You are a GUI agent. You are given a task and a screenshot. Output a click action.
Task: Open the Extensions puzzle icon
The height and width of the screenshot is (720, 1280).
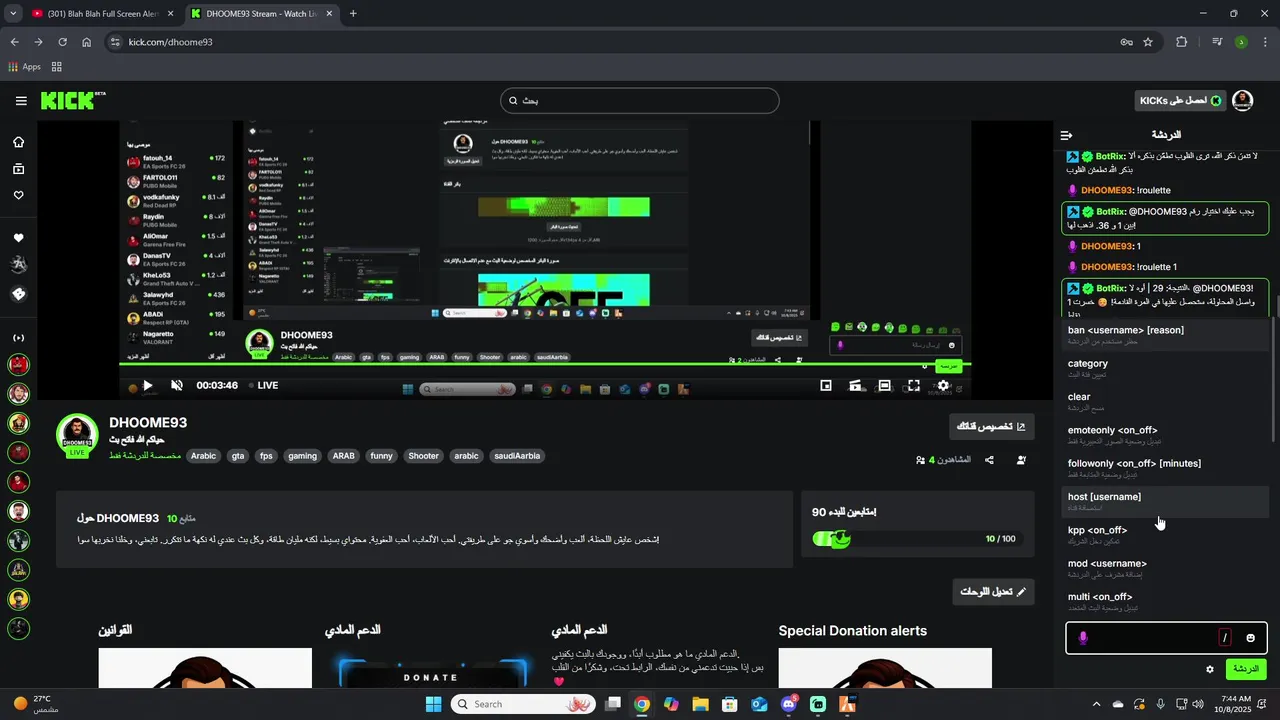click(1182, 42)
